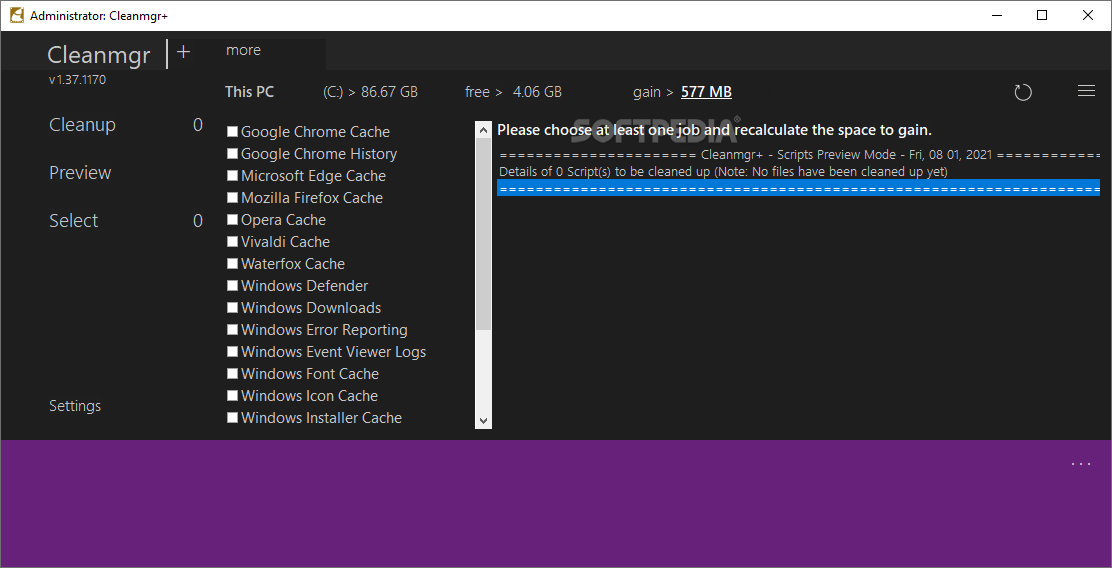Select Windows Icon Cache checkbox
This screenshot has width=1112, height=568.
click(x=232, y=395)
